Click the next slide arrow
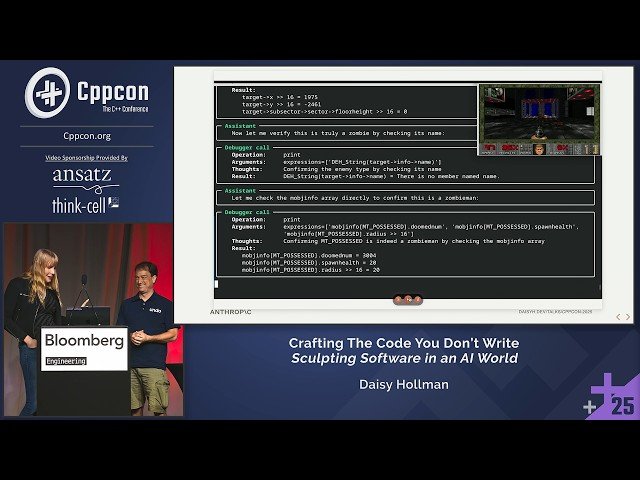The image size is (640, 480). [x=628, y=317]
